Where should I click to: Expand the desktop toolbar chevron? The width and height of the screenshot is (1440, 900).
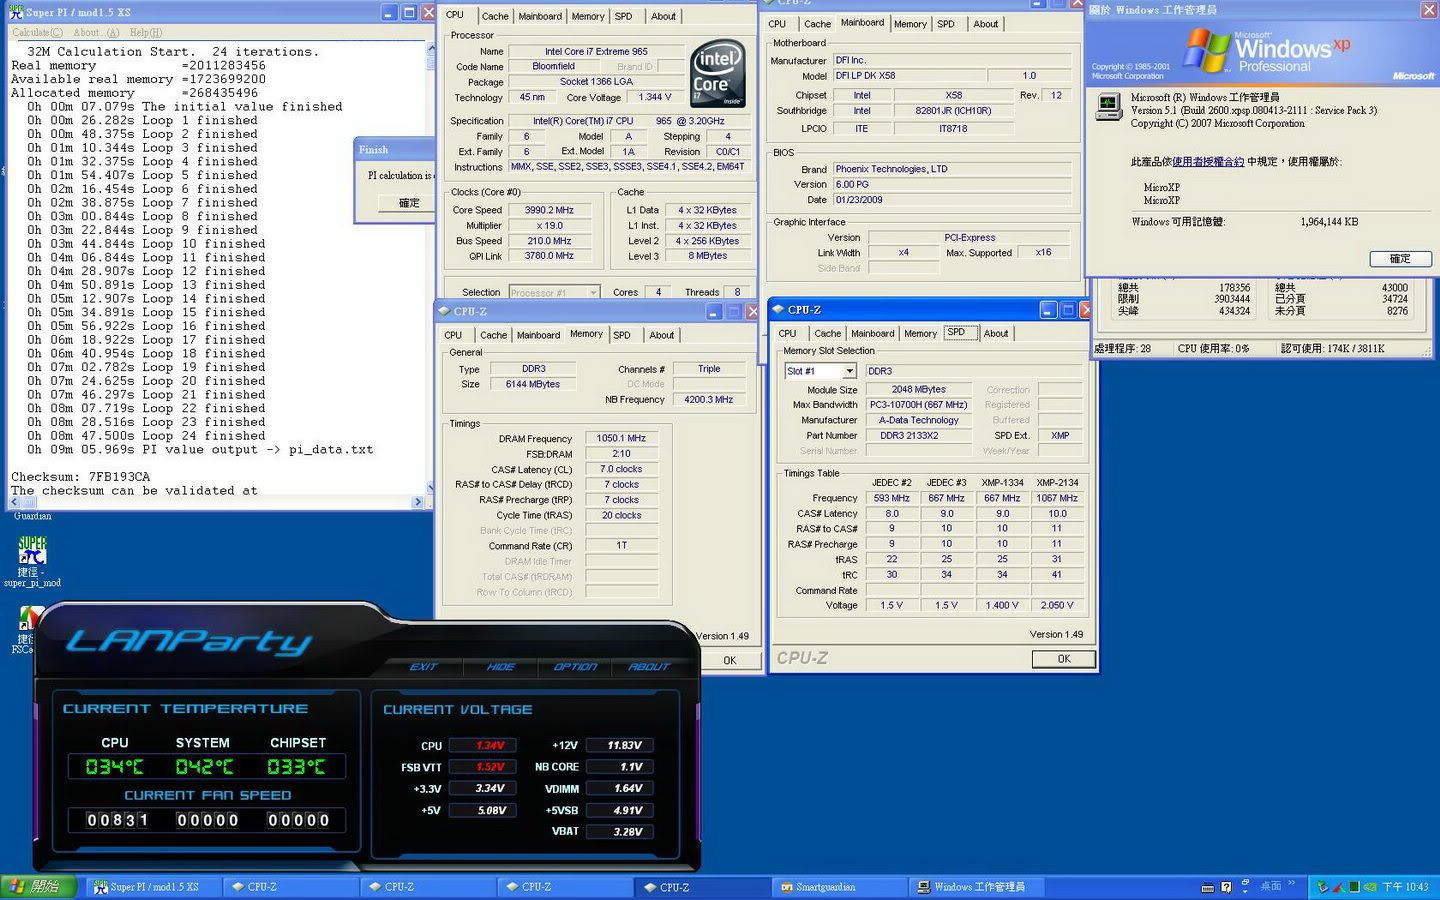[x=1292, y=884]
